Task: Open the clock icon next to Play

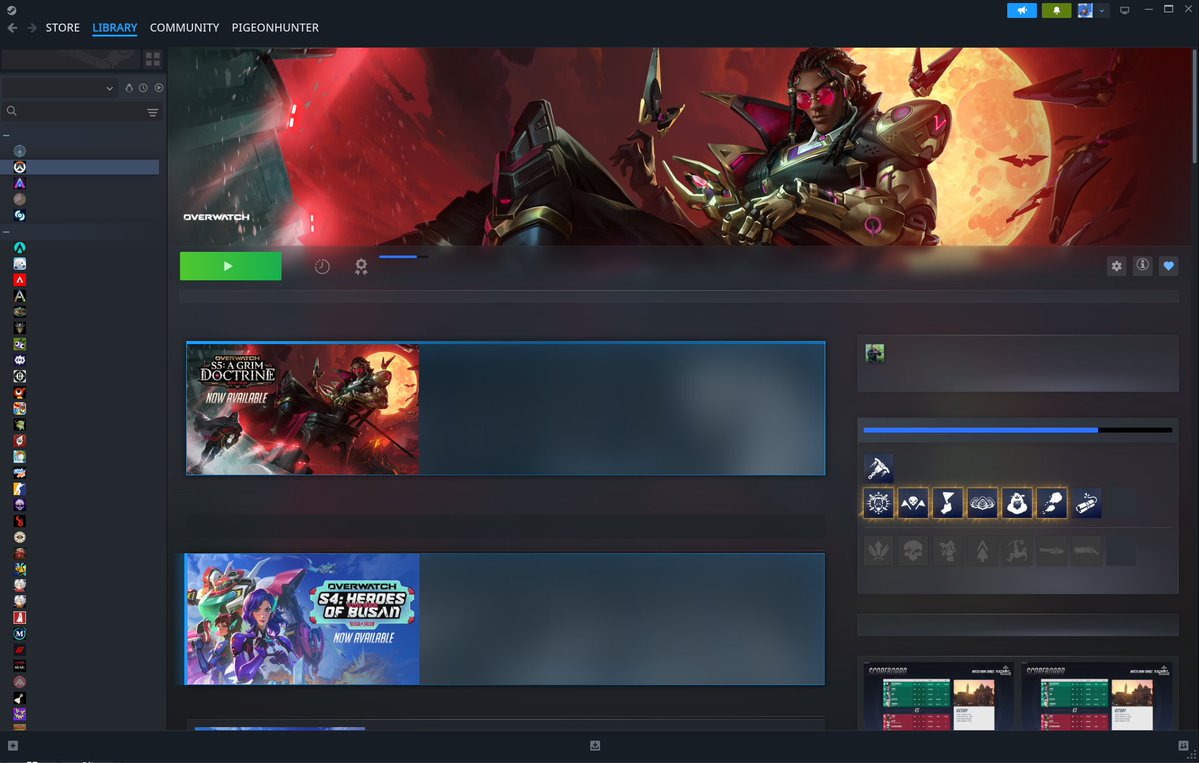Action: point(322,266)
